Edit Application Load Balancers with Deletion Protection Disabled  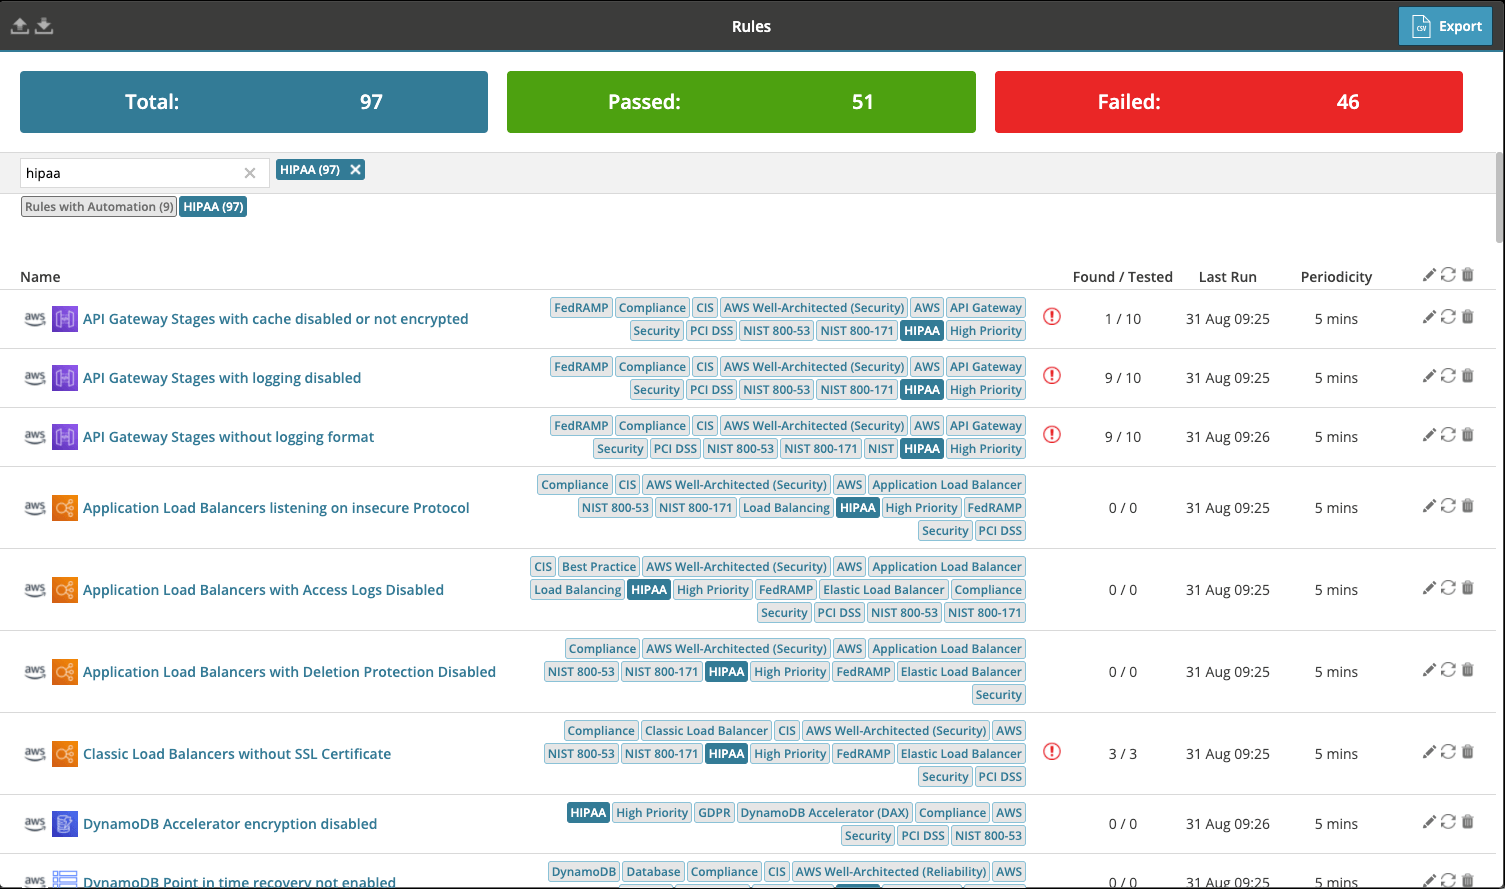pos(1429,670)
